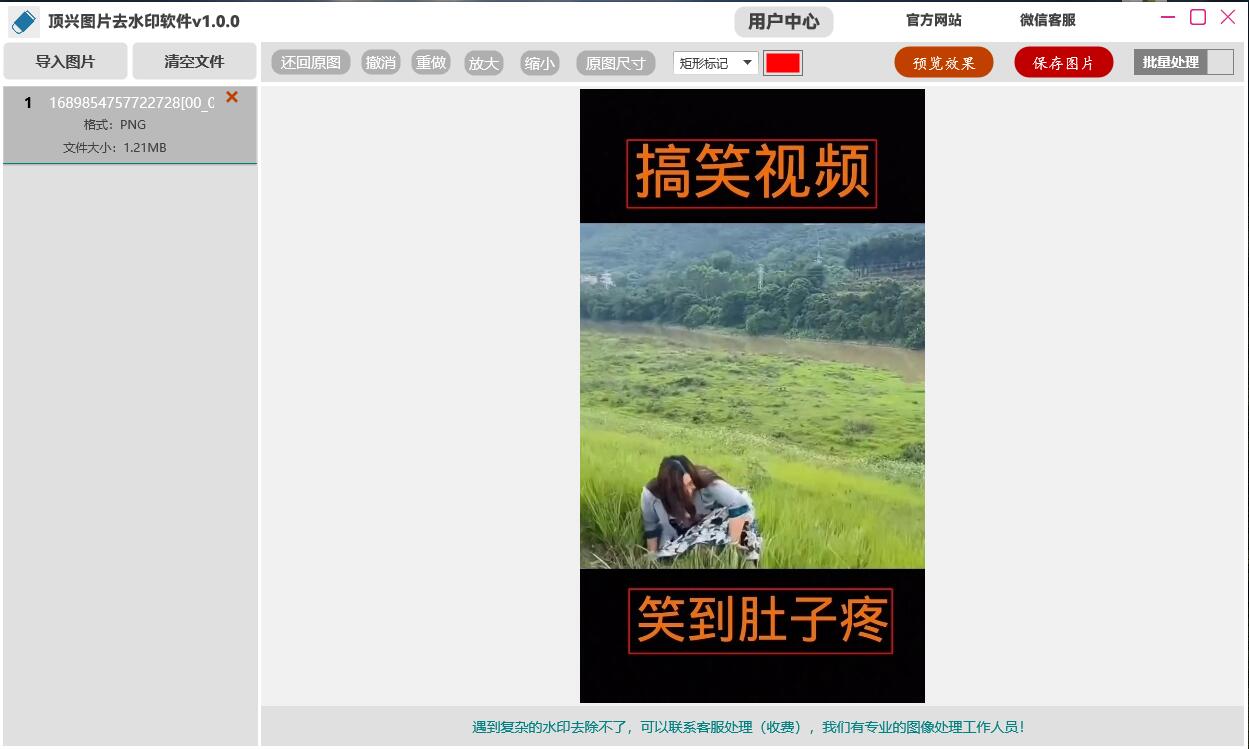Viewport: 1249px width, 749px height.
Task: Remove the loaded PNG with its X icon
Action: (x=231, y=97)
